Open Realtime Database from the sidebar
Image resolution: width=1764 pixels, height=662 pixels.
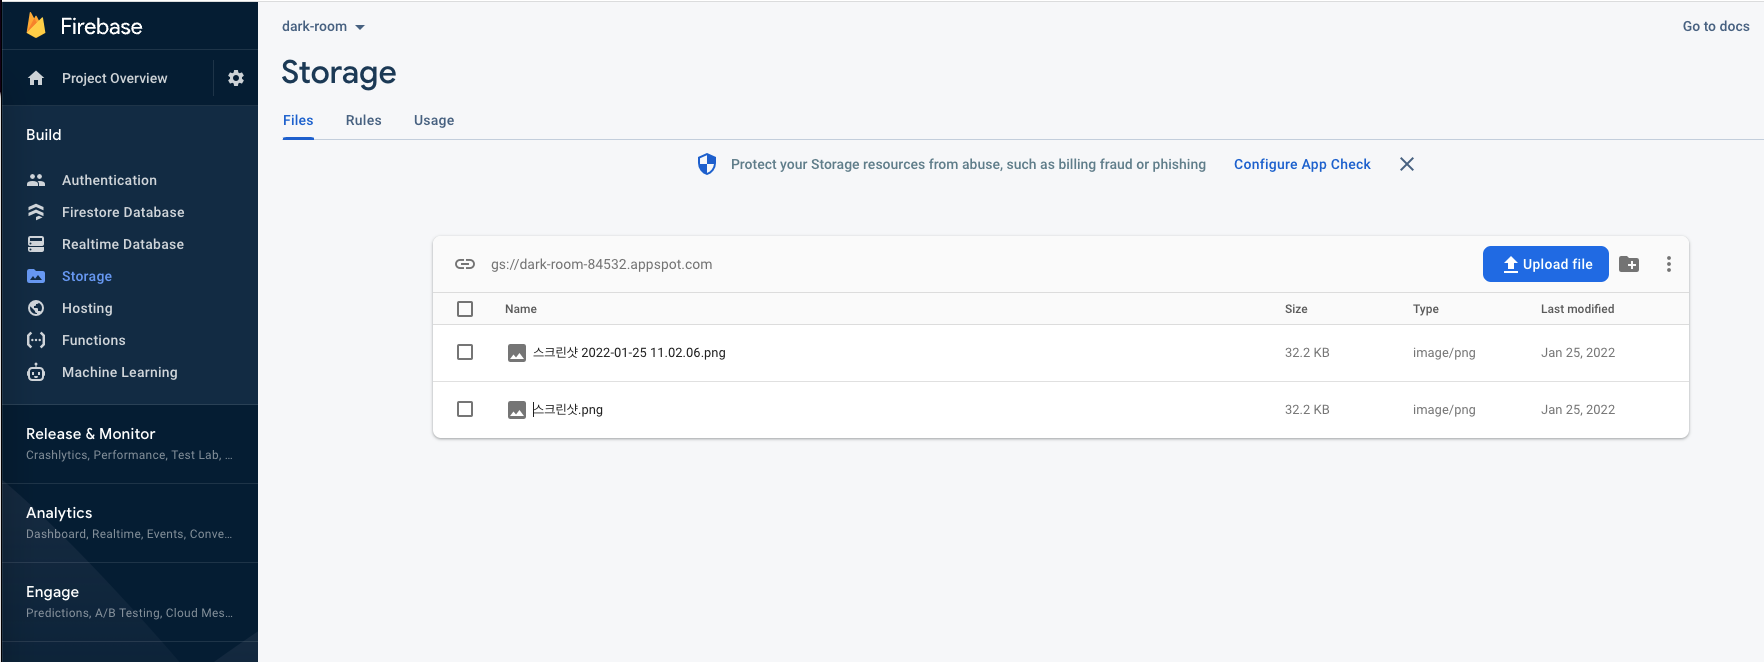point(123,244)
